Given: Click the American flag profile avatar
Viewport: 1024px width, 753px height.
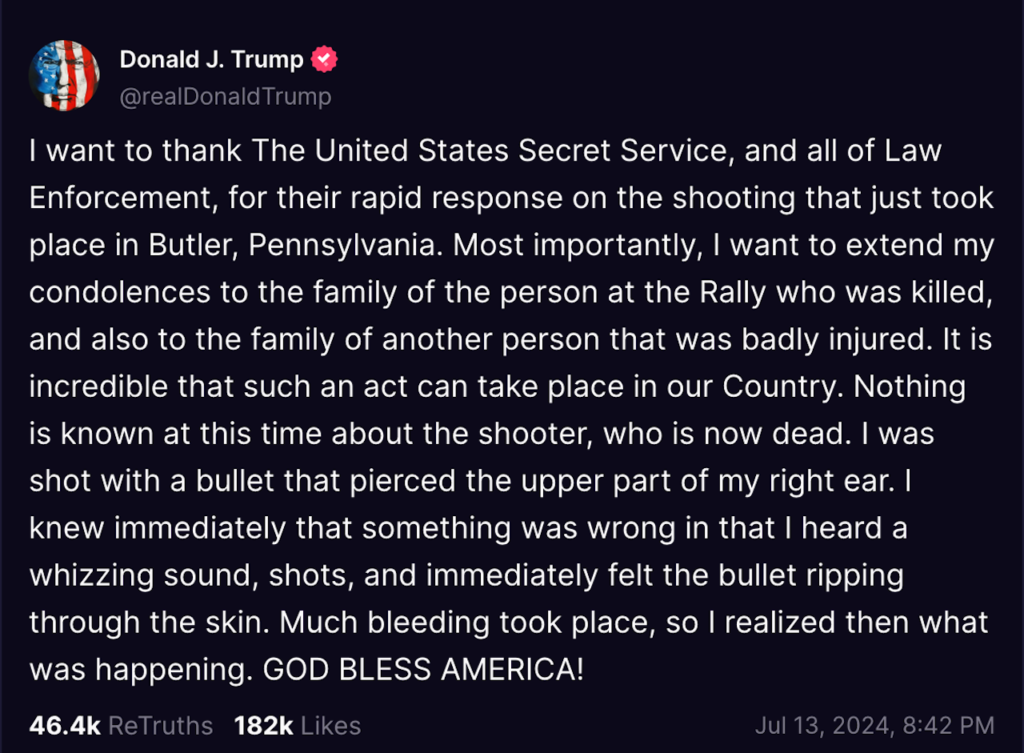Looking at the screenshot, I should pyautogui.click(x=65, y=76).
